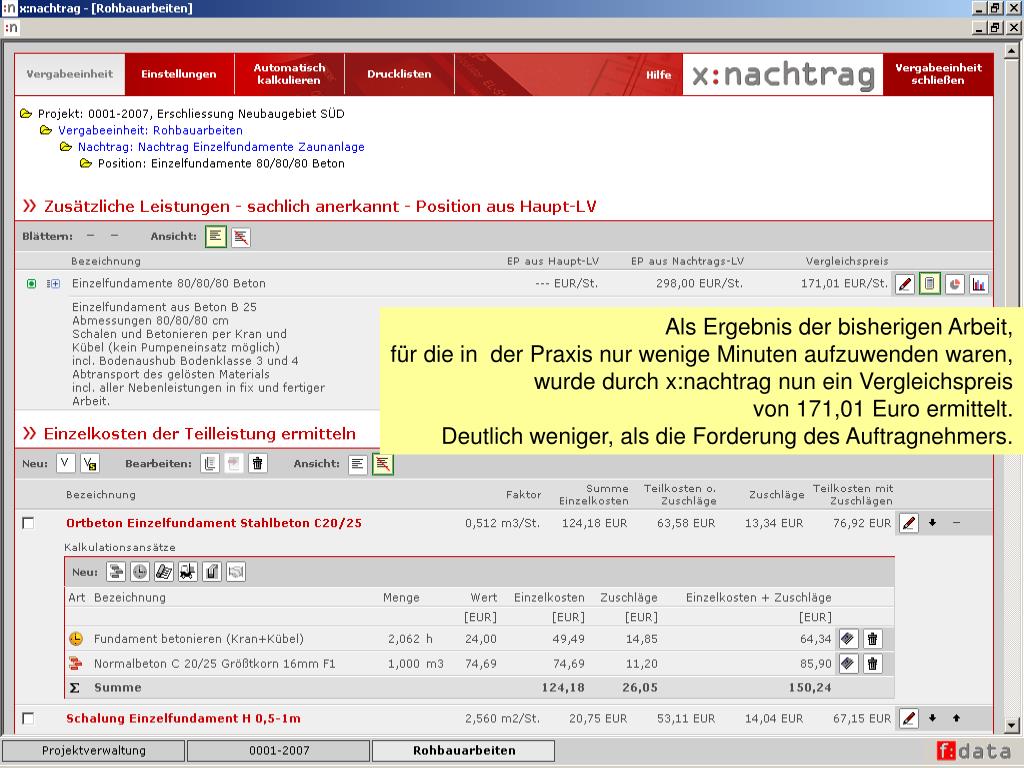Click the trash icon under Bearbeiten
This screenshot has width=1024, height=768.
pos(257,464)
